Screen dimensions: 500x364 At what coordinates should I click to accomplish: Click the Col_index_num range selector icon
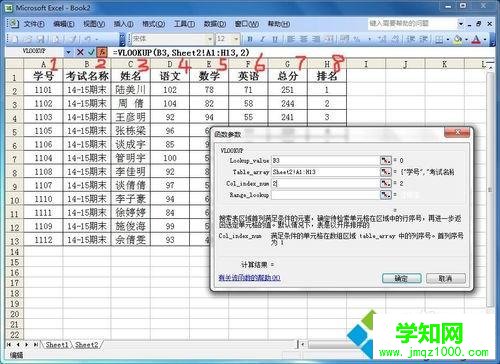tap(385, 183)
